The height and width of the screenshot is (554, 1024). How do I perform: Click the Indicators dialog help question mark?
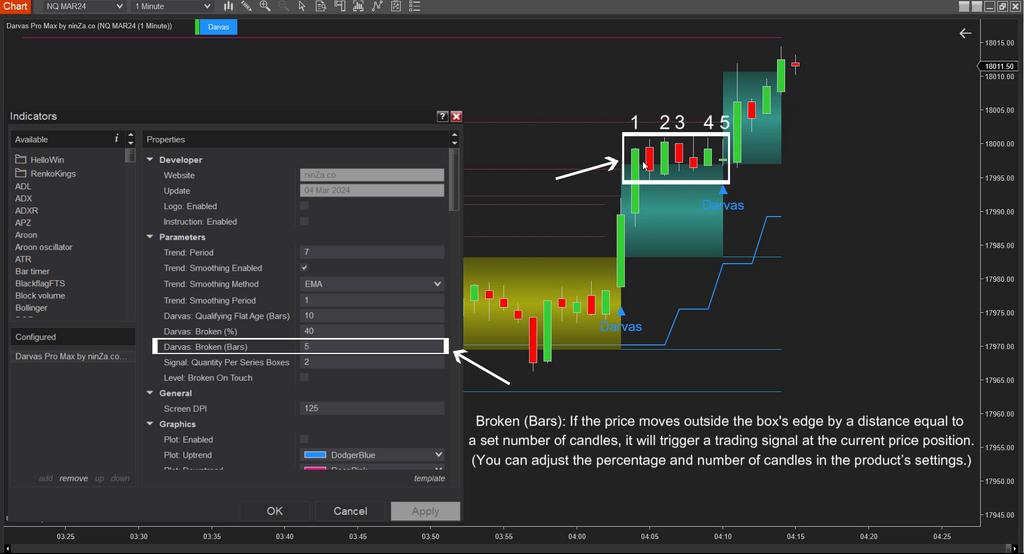point(442,116)
